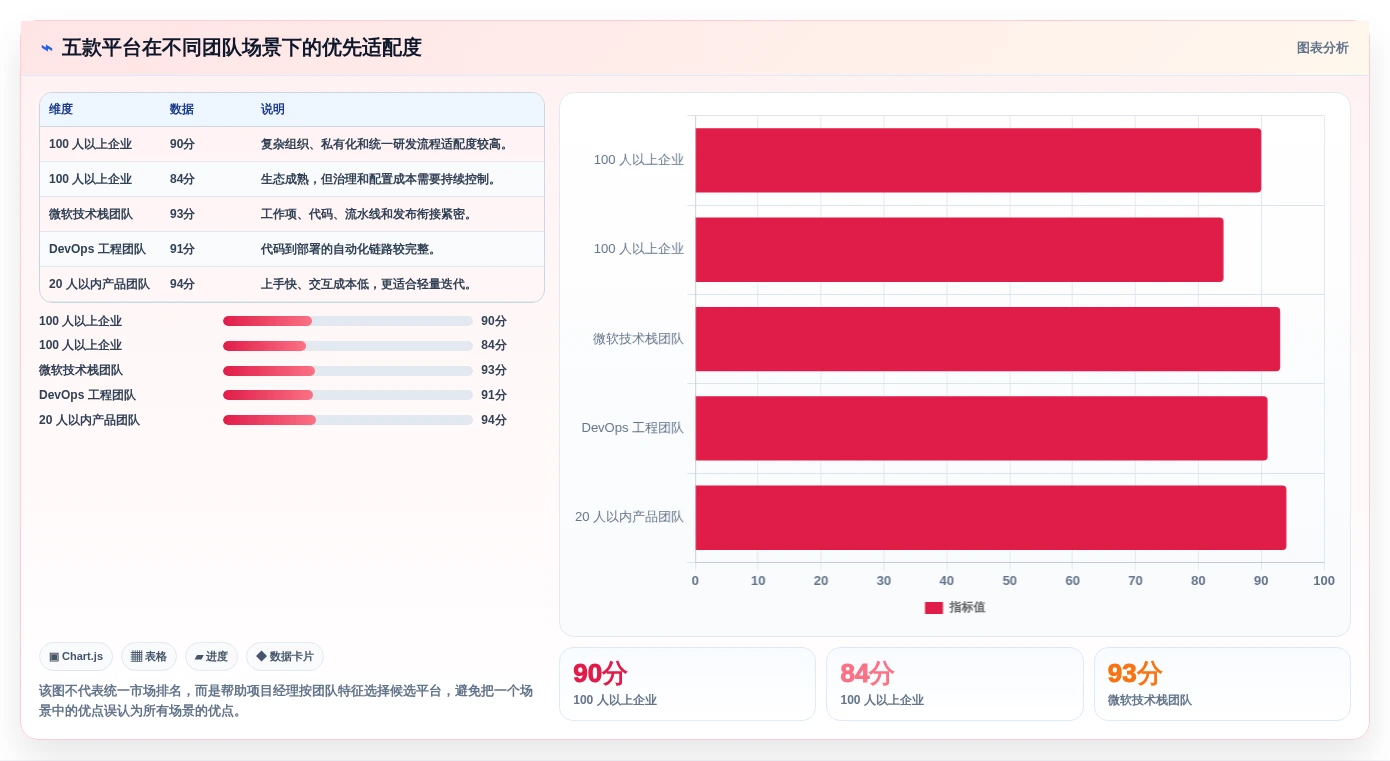The width and height of the screenshot is (1390, 761).
Task: Click DevOps 工程团队 in the table's first column
Action: (x=97, y=250)
